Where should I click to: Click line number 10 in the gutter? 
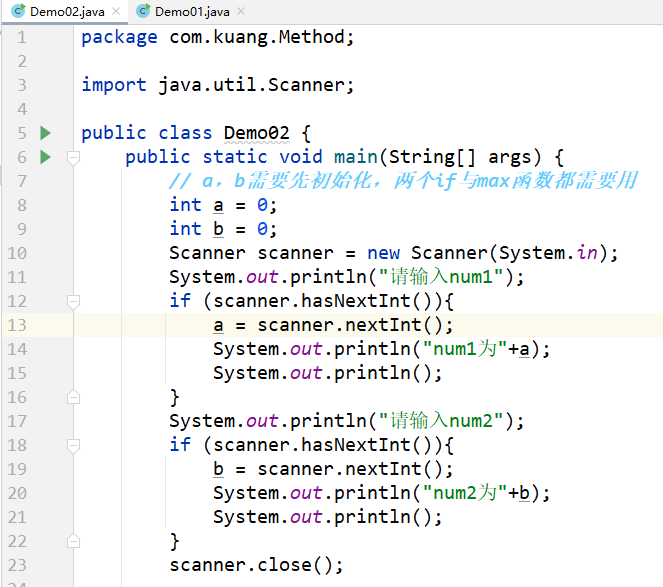(x=17, y=253)
